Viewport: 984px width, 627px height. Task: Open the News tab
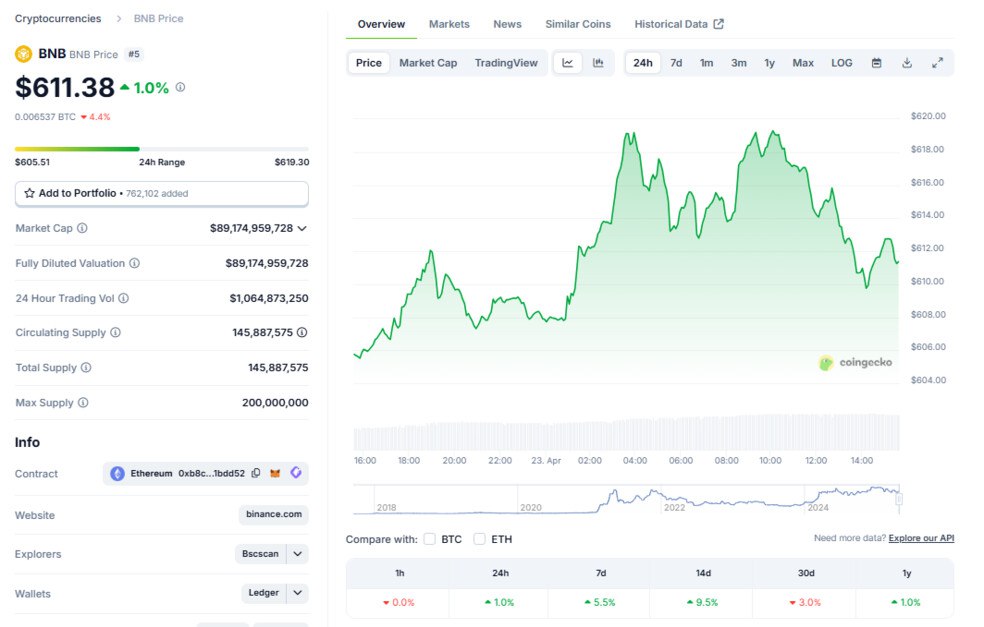[507, 24]
